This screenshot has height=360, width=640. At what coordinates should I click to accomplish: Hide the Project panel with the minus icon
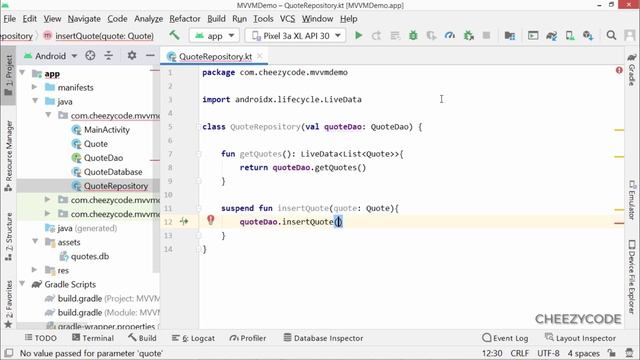point(150,55)
